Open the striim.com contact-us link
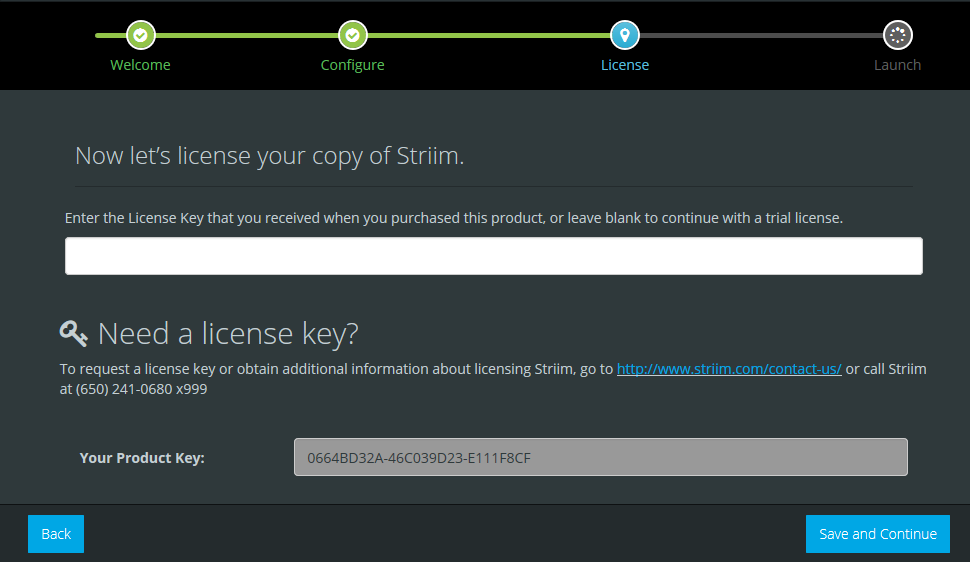This screenshot has width=970, height=562. 729,369
